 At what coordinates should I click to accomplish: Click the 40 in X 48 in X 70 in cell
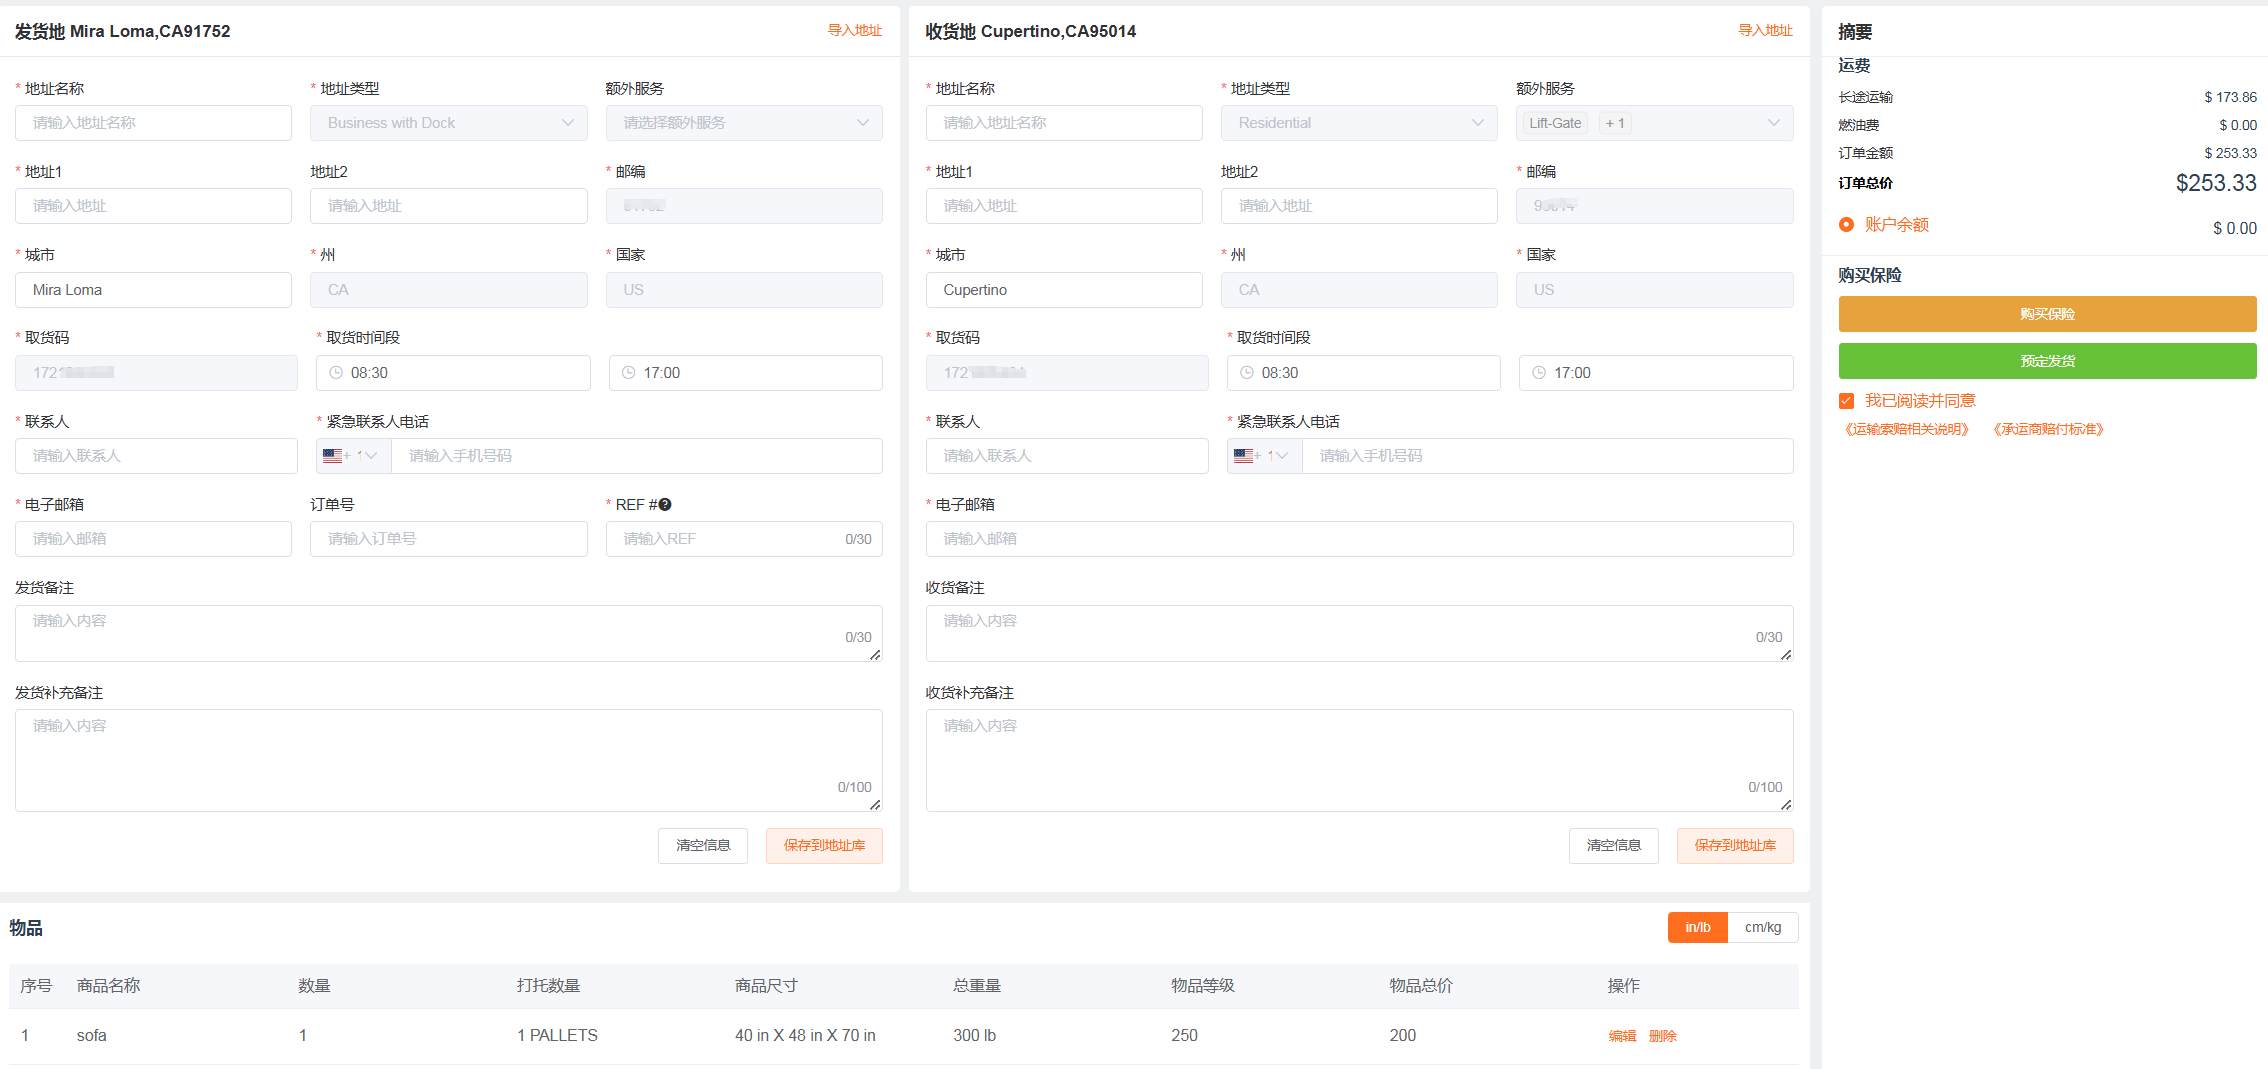pyautogui.click(x=805, y=1036)
